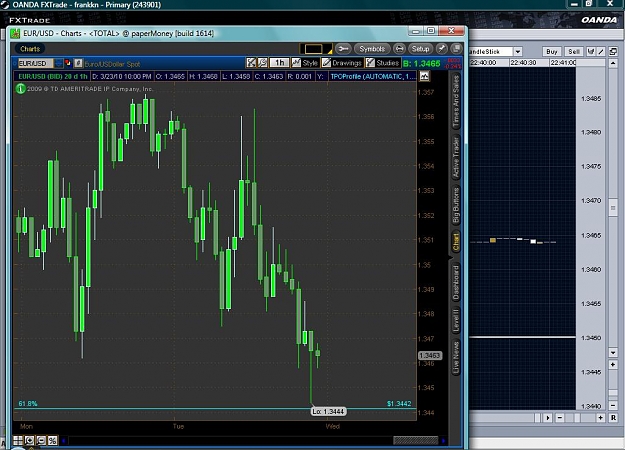
Task: Click the detach chart icon in OANDA window
Action: 613,51
